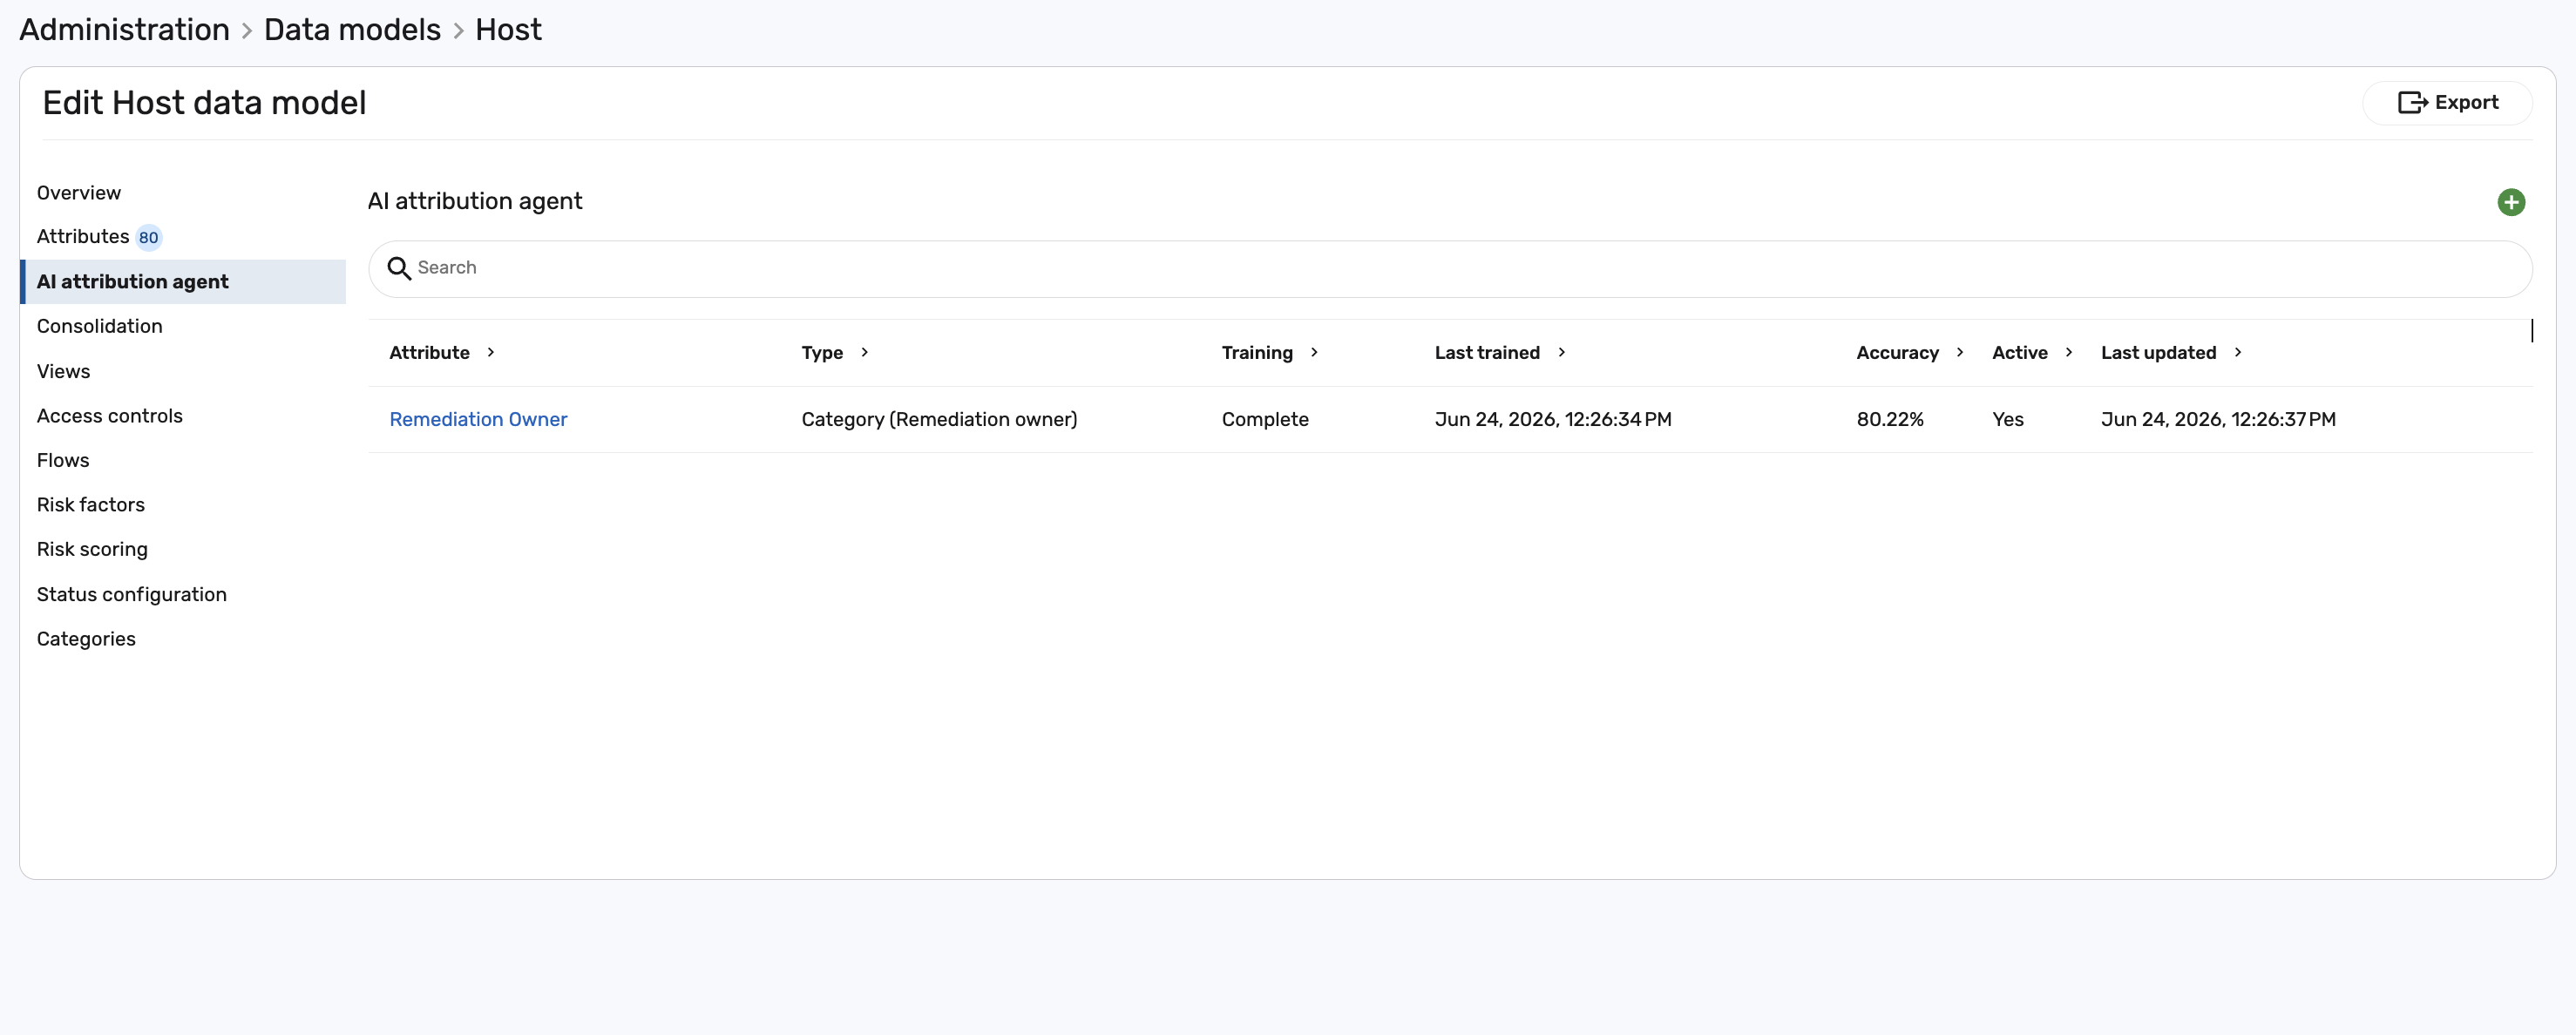Expand the Last trained column chevron
Screen dimensions: 2576x1035
click(1562, 352)
